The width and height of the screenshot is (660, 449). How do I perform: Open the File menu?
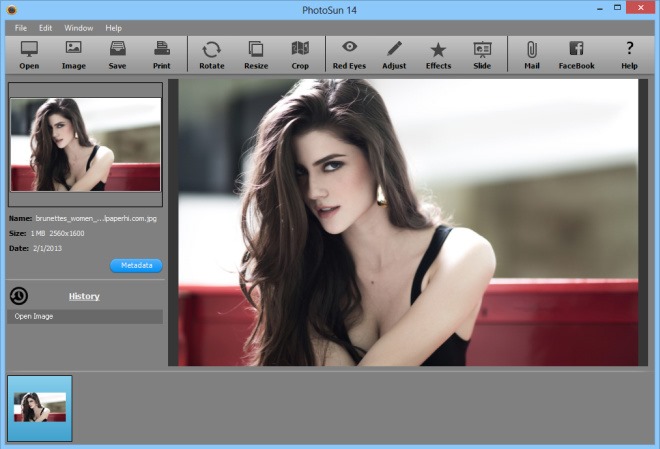21,28
